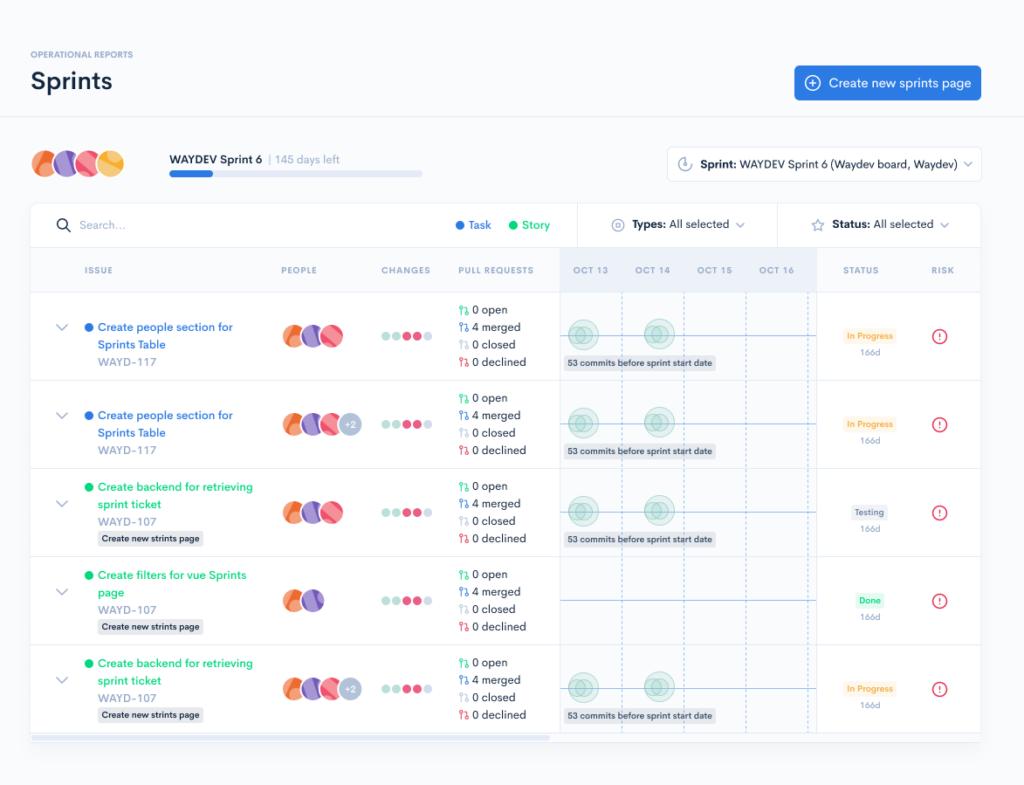This screenshot has width=1024, height=785.
Task: Click the Create new sprints page button
Action: 887,83
